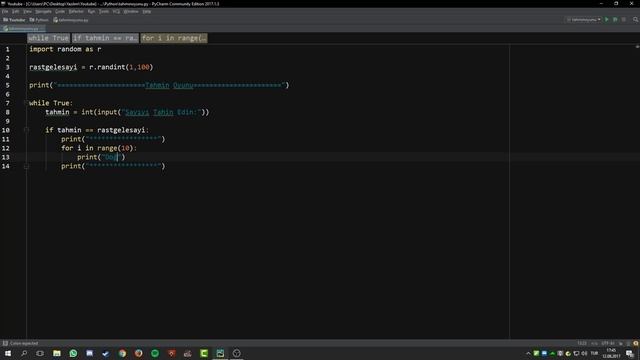
Task: Open Windows taskbar search
Action: (24, 353)
